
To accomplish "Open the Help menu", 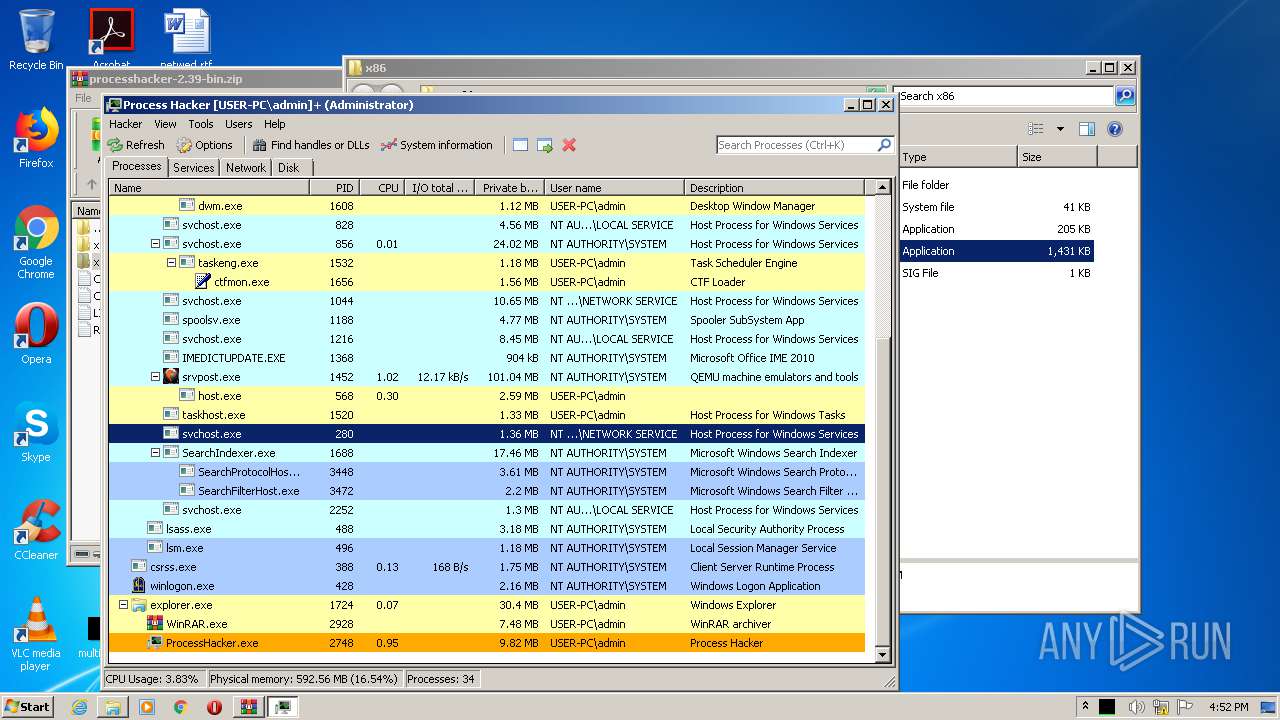I will point(275,124).
